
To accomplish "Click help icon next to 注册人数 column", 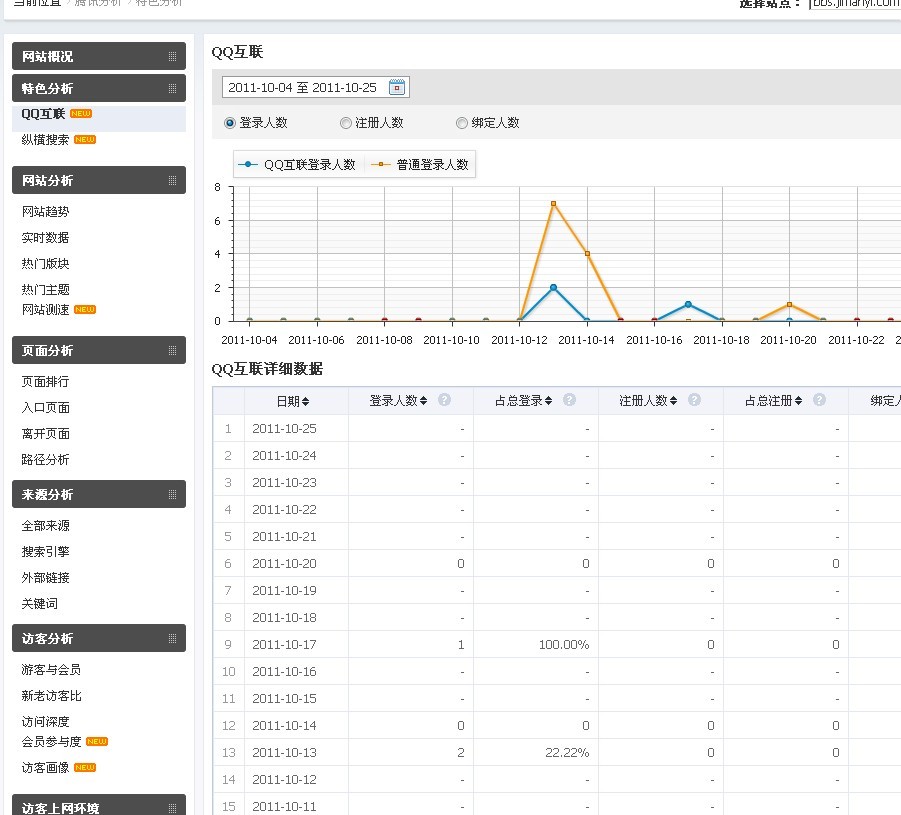I will [695, 400].
